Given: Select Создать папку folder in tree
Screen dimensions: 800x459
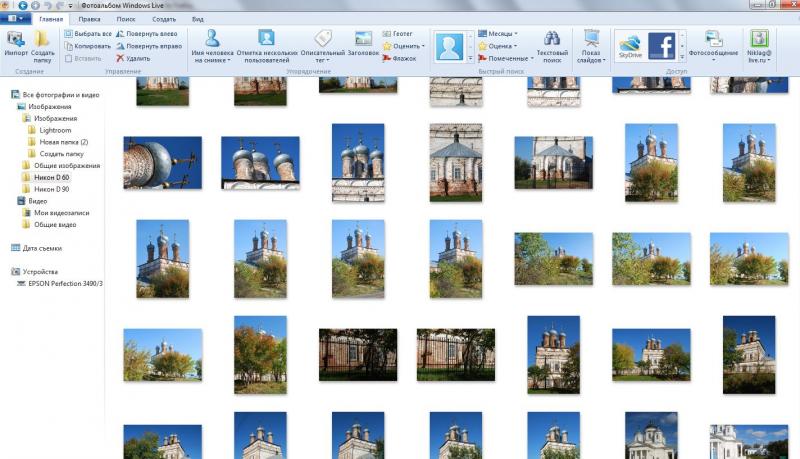Looking at the screenshot, I should point(56,154).
